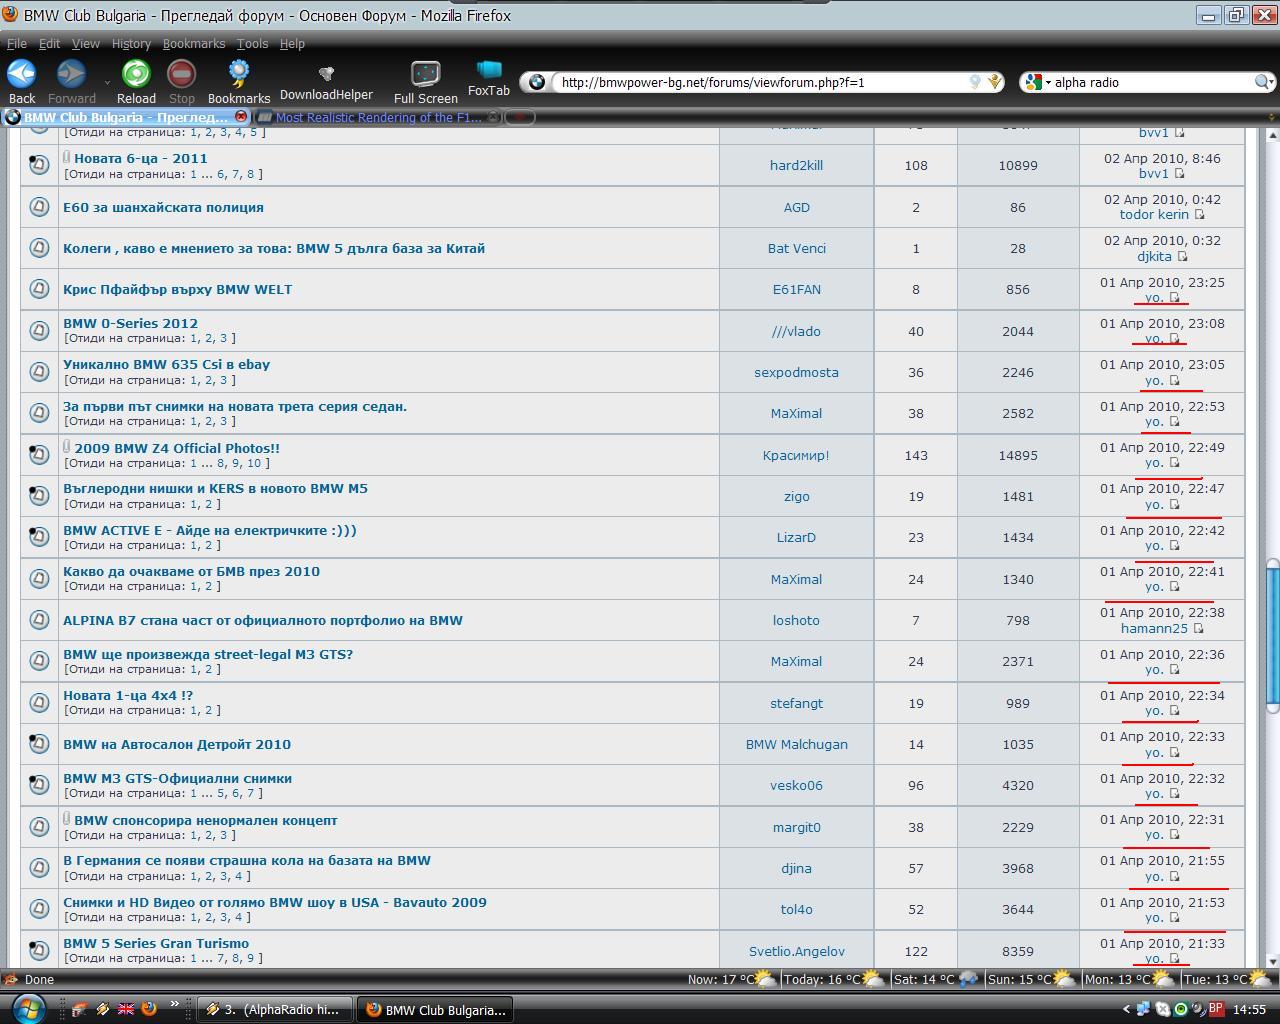
Task: Open the Edit menu
Action: coord(49,43)
